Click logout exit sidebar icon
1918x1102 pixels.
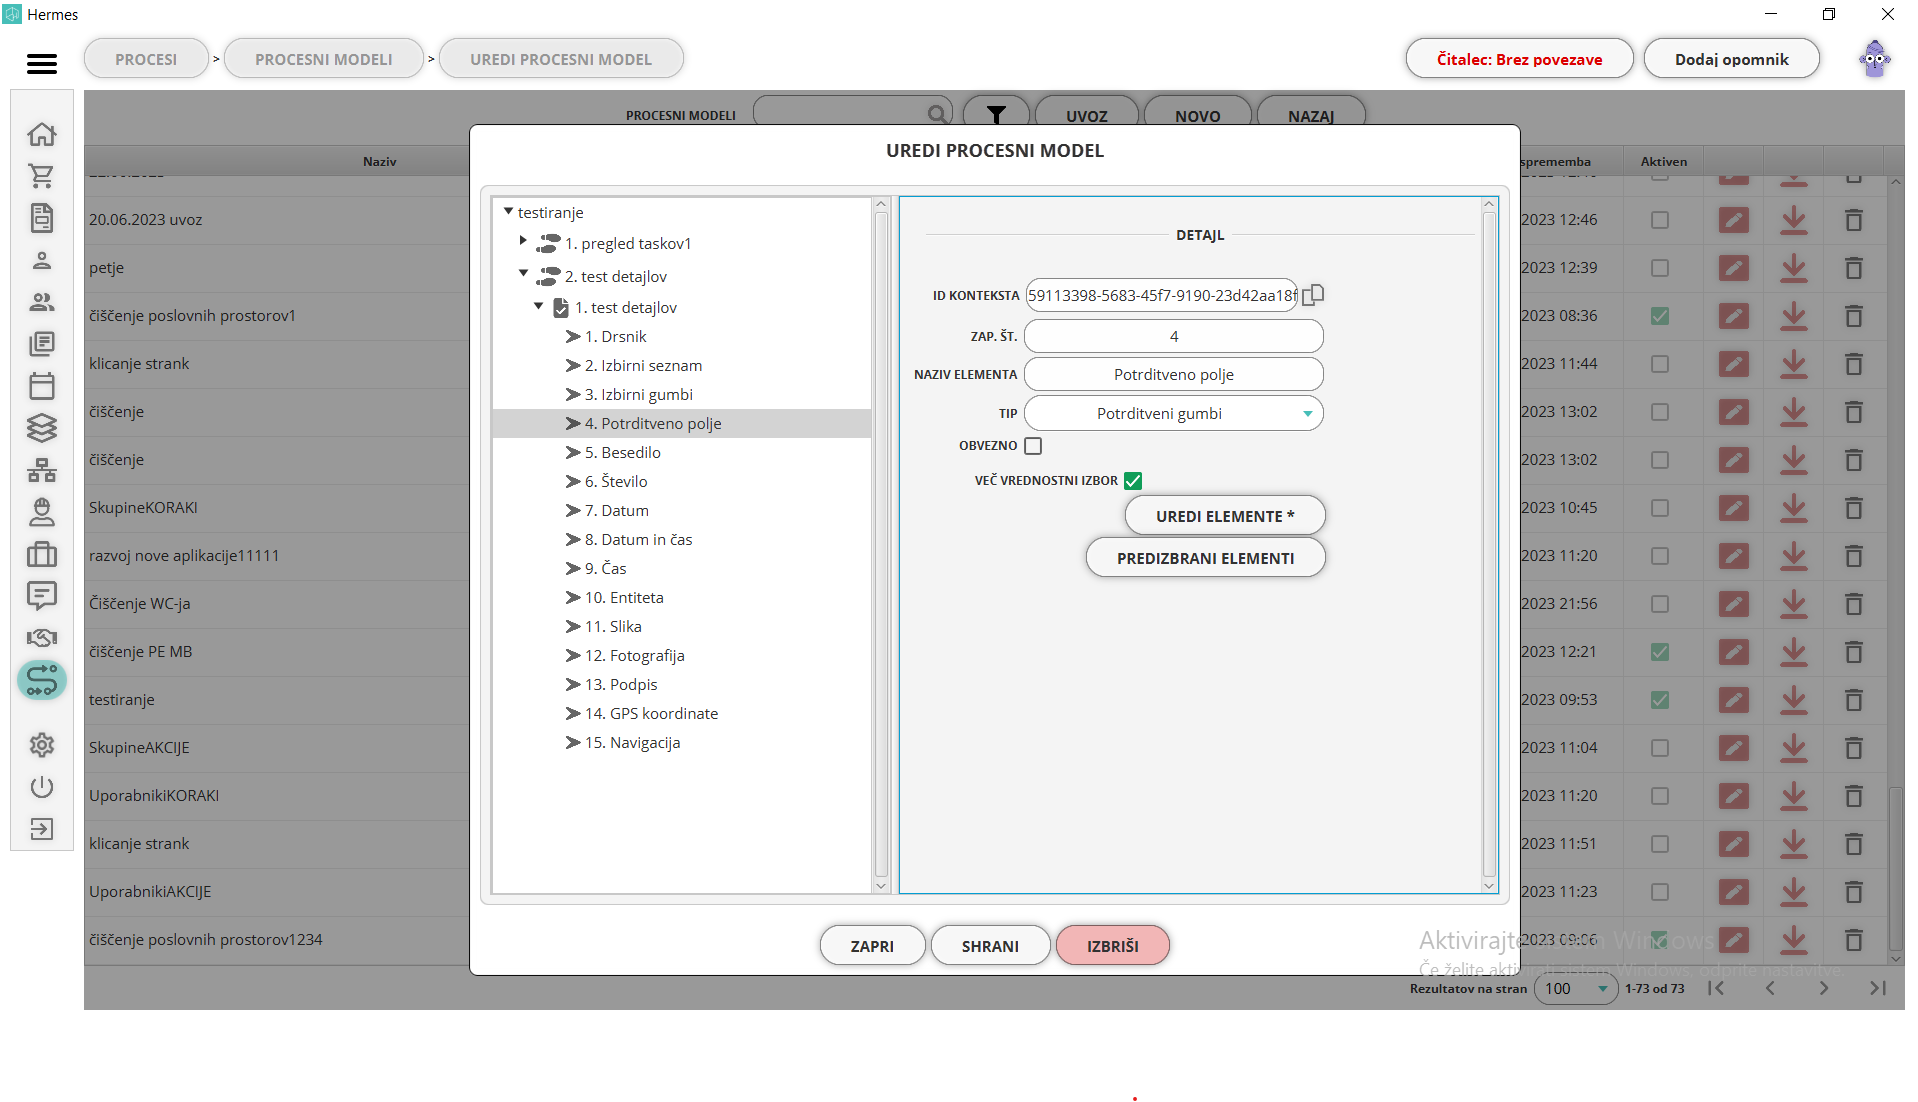click(x=42, y=829)
